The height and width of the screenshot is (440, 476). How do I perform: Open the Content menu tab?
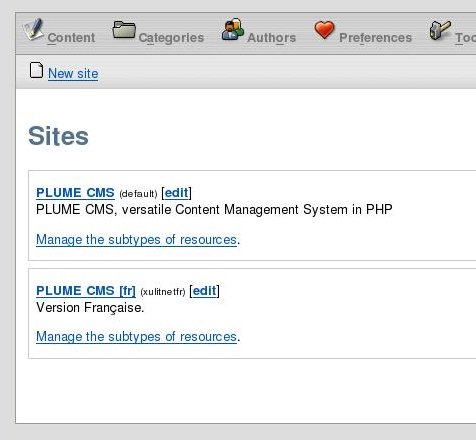[71, 38]
